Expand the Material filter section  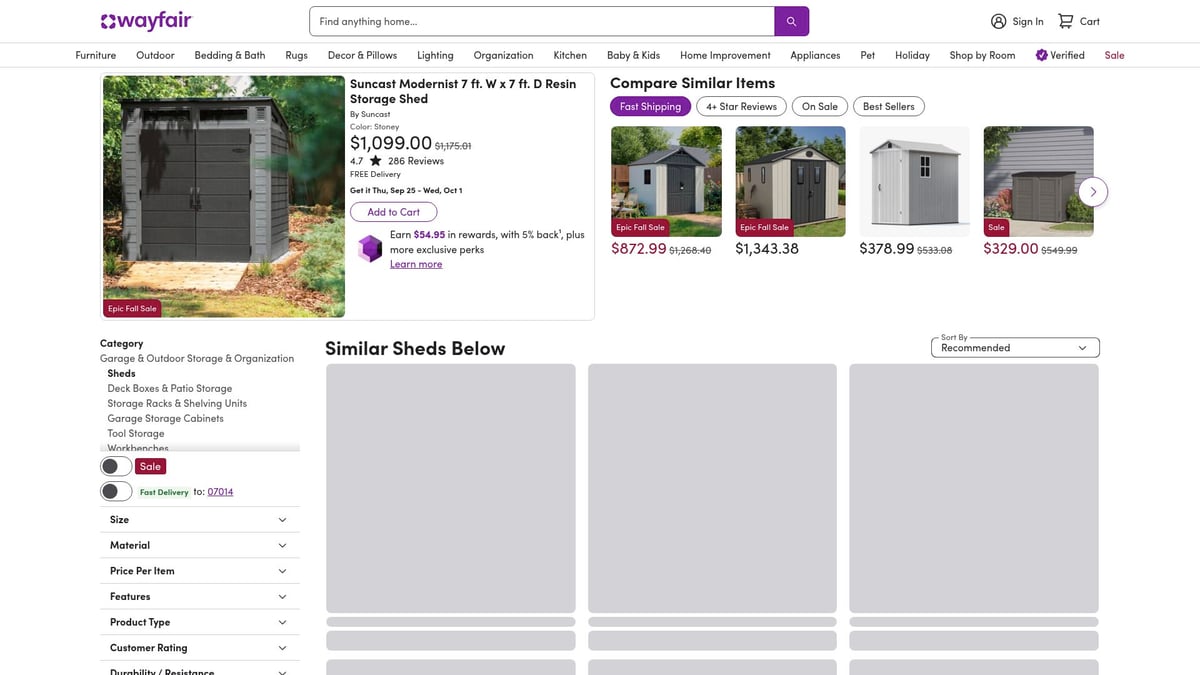199,545
